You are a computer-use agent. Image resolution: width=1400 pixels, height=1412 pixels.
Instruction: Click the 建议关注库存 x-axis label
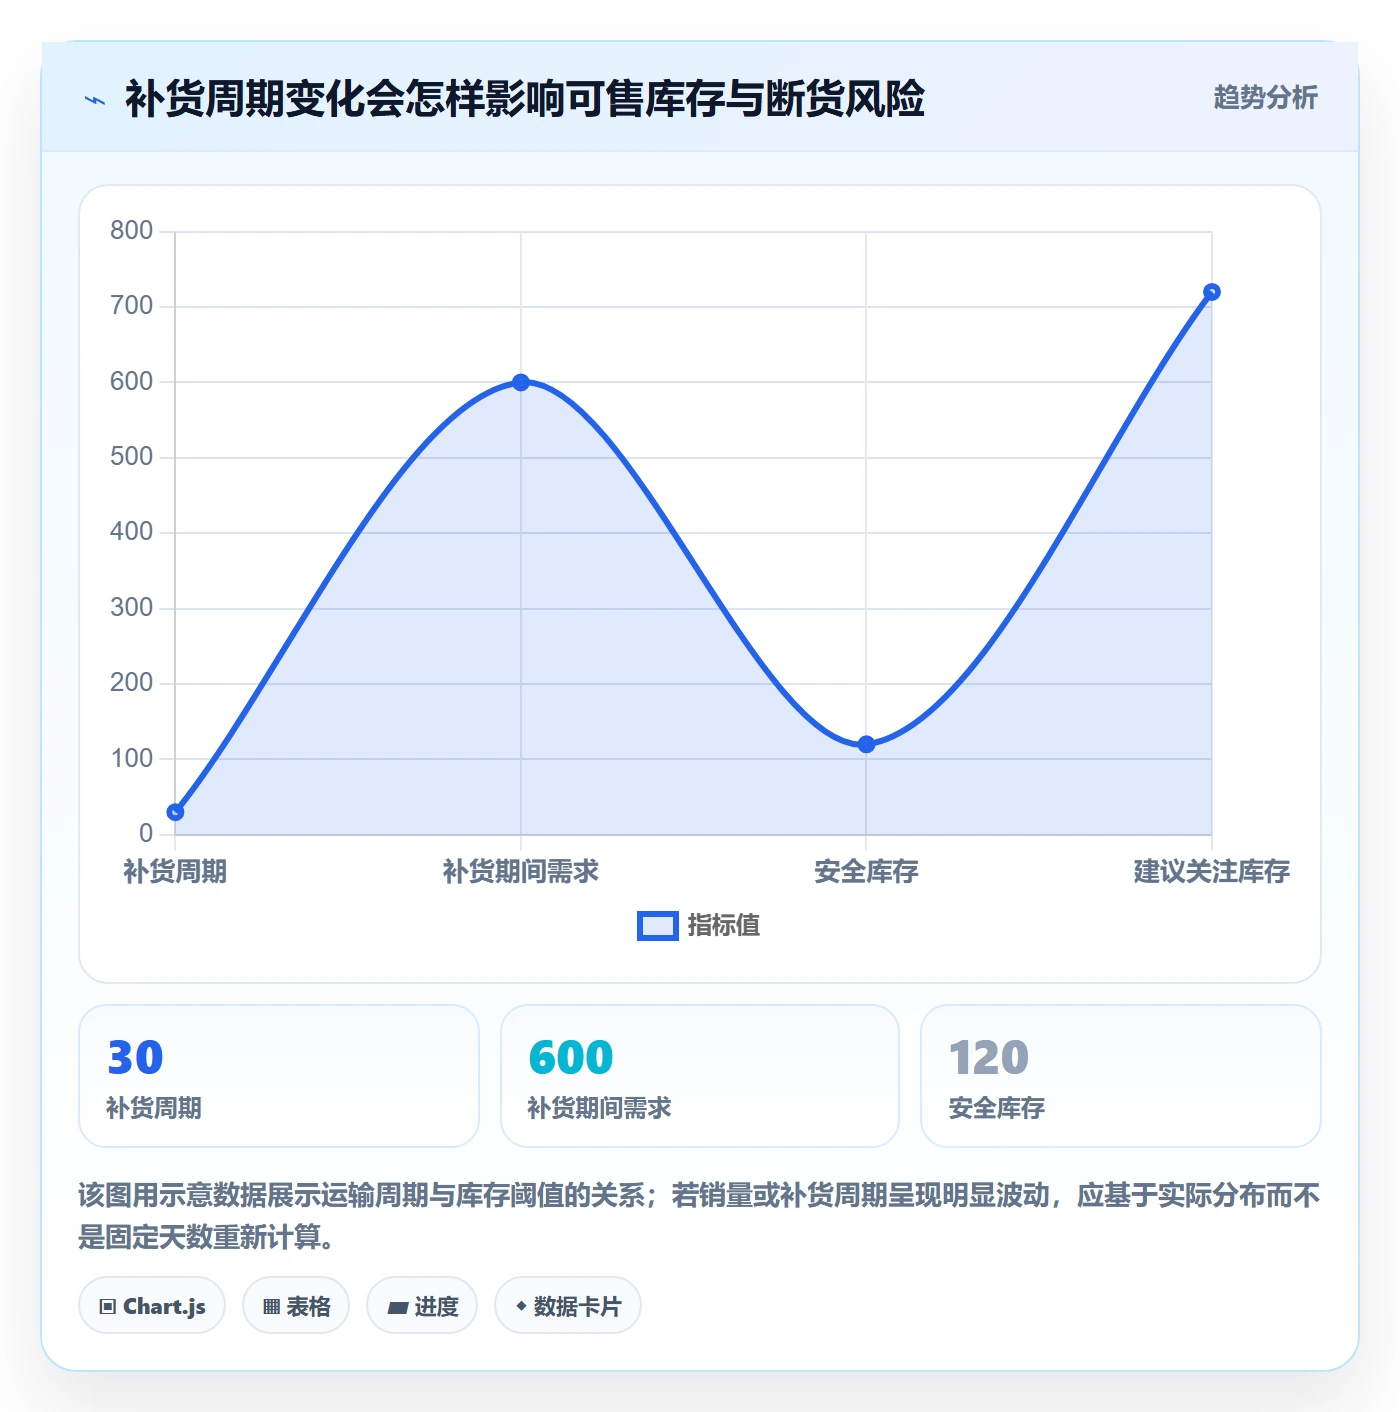coord(1212,871)
